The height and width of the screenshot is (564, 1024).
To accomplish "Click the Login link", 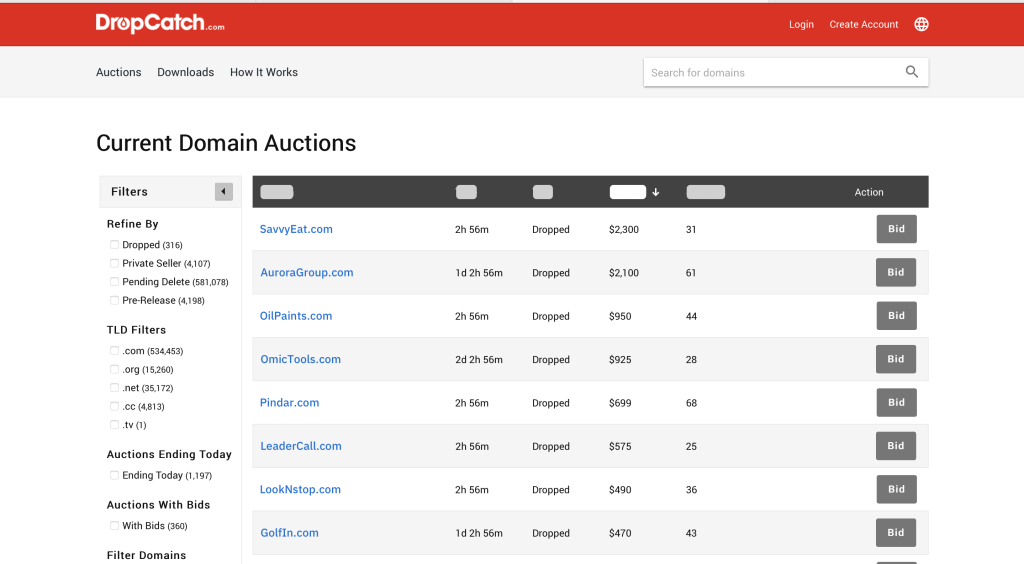I will click(801, 25).
